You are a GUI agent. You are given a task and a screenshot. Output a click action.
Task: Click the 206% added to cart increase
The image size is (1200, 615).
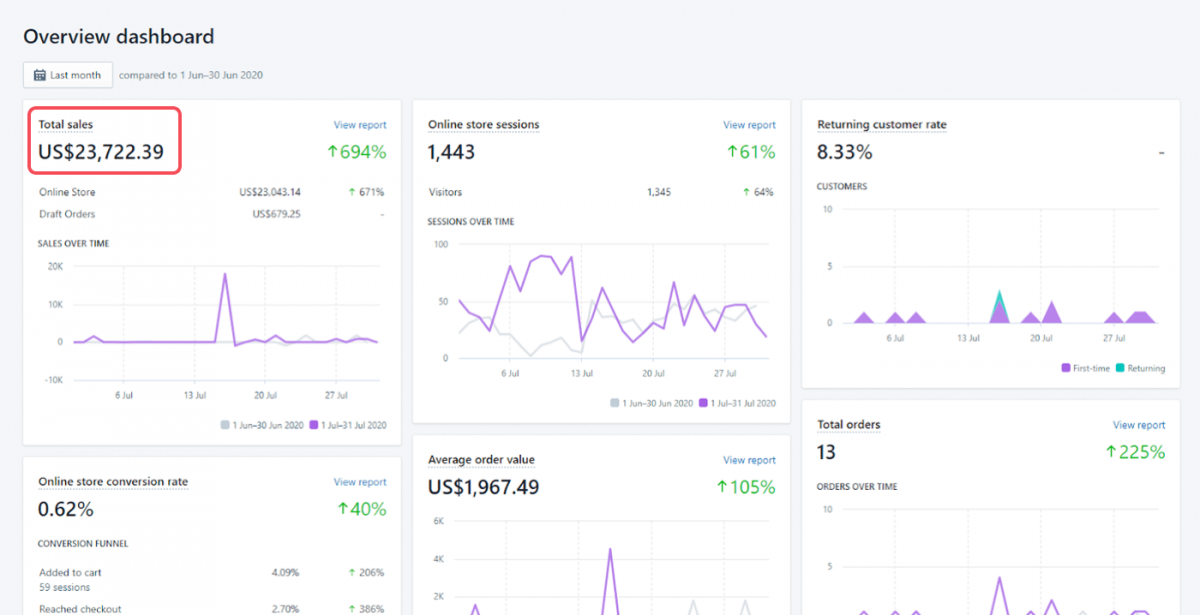[x=366, y=573]
